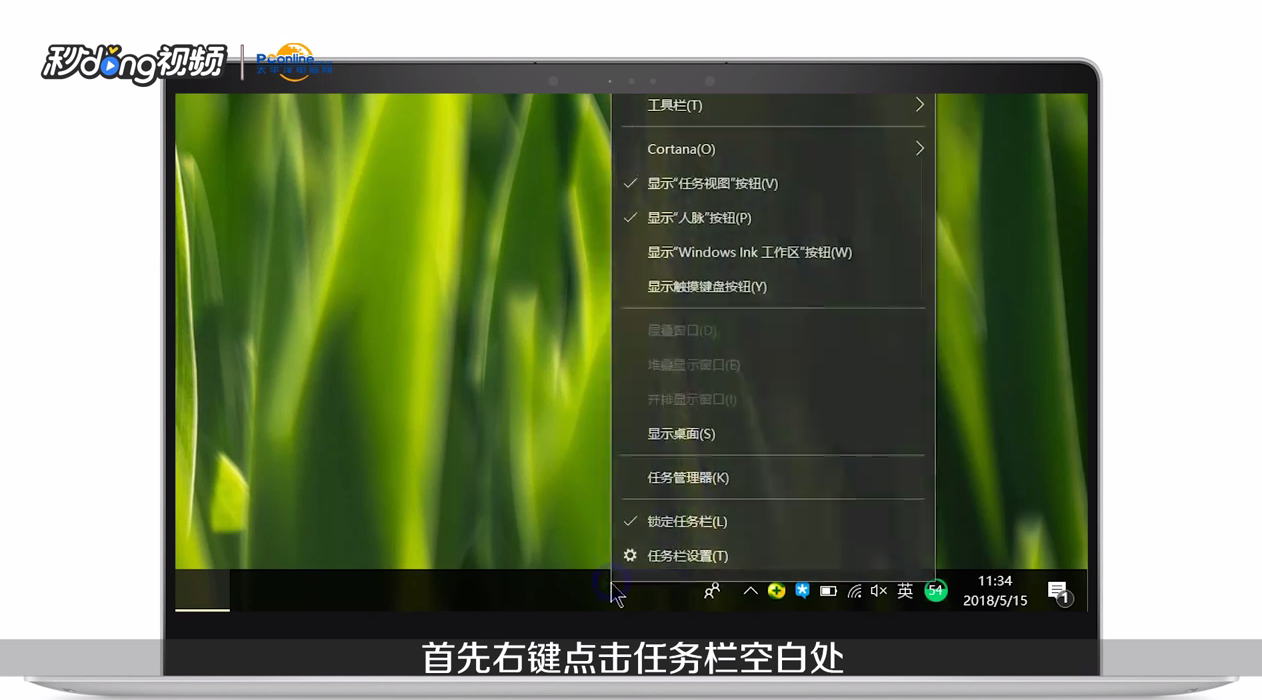Click the active app button on taskbar left
Viewport: 1262px width, 700px height.
202,590
